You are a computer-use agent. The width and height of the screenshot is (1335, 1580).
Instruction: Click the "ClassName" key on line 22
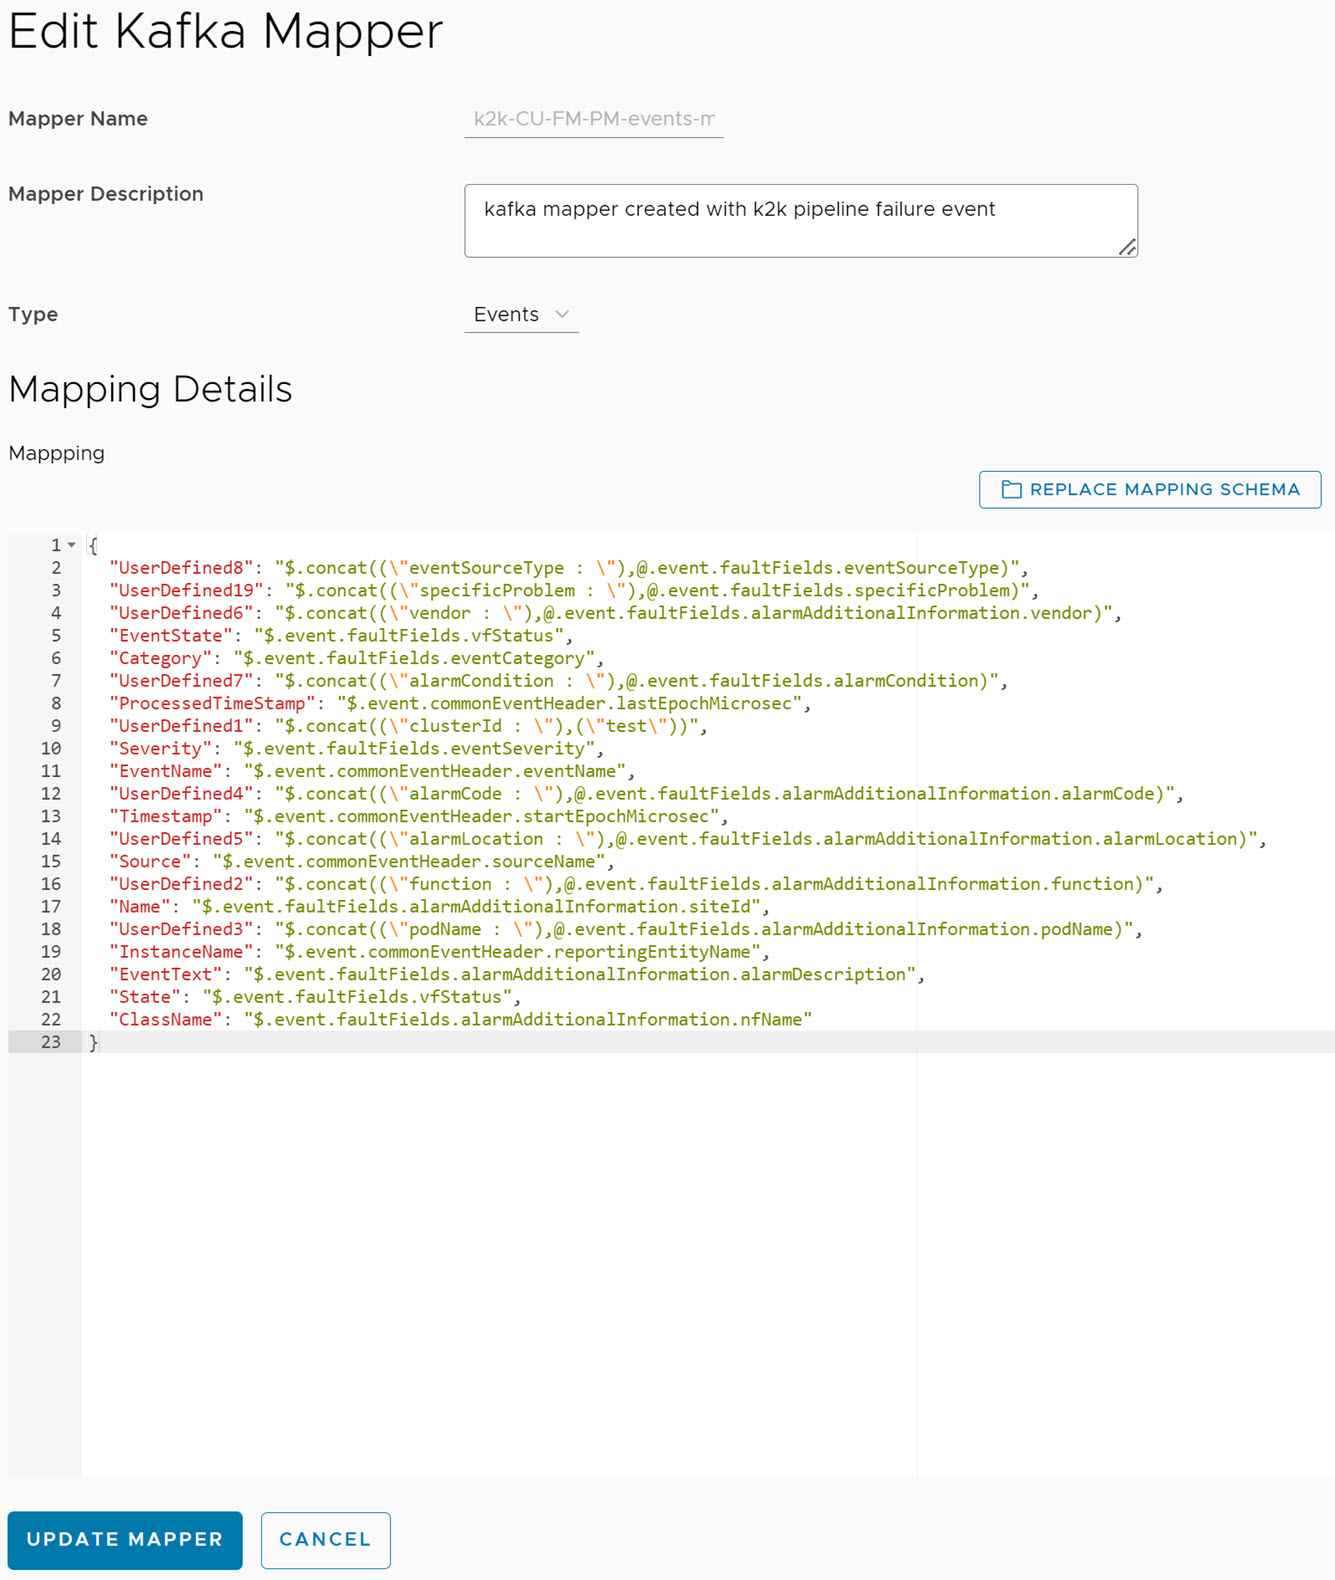(166, 1020)
